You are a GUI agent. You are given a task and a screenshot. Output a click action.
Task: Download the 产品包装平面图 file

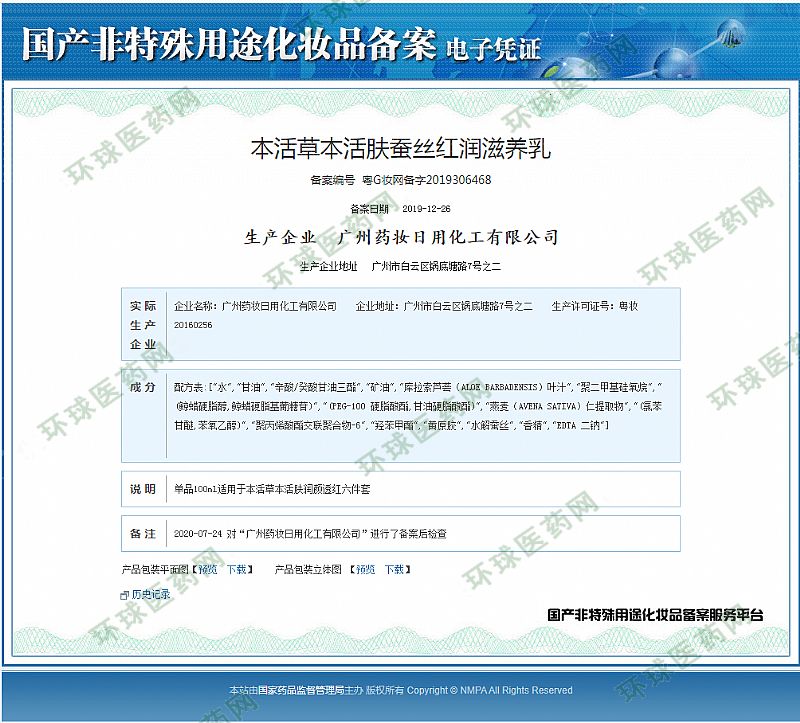coord(236,569)
